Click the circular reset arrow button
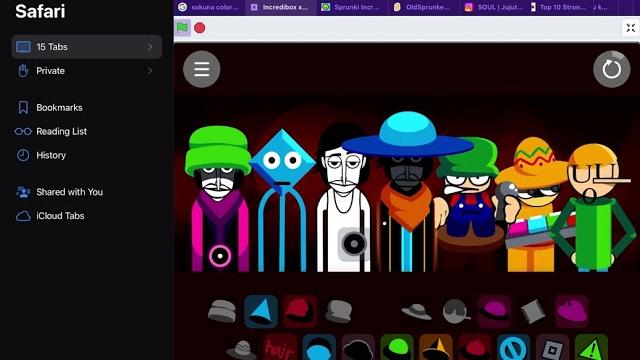Viewport: 640px width, 360px height. pyautogui.click(x=611, y=69)
